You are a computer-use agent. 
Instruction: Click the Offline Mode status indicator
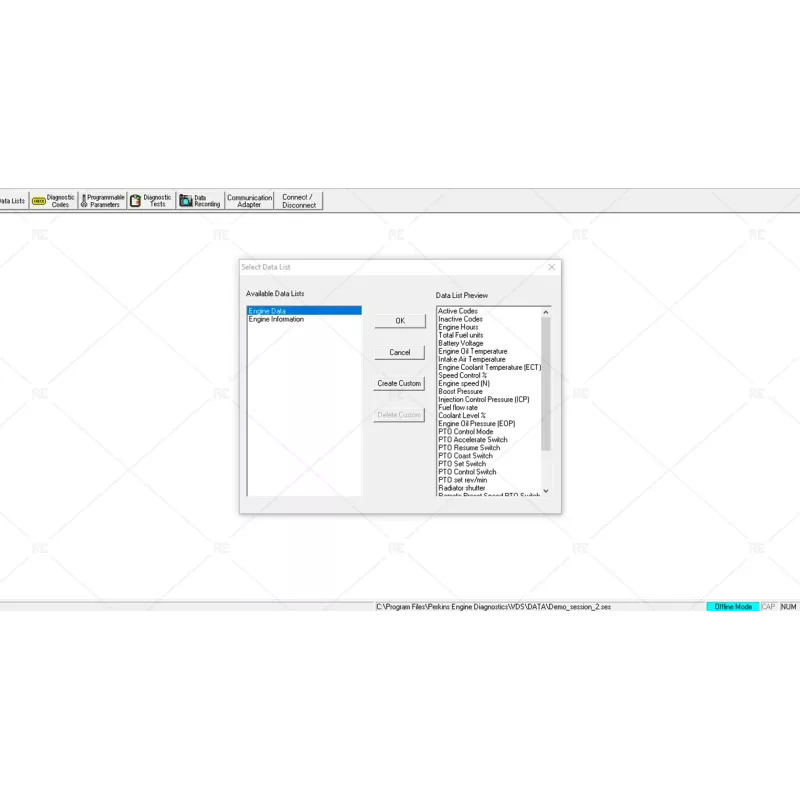(x=733, y=607)
